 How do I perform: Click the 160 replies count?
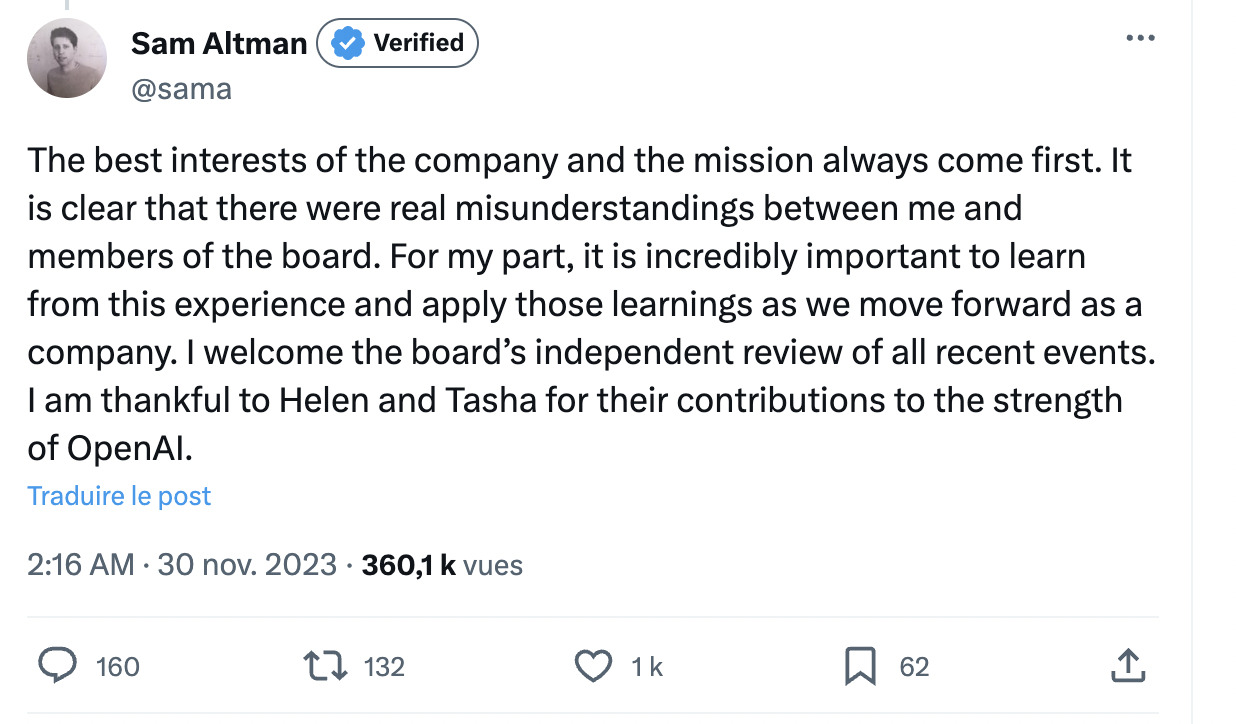(117, 667)
